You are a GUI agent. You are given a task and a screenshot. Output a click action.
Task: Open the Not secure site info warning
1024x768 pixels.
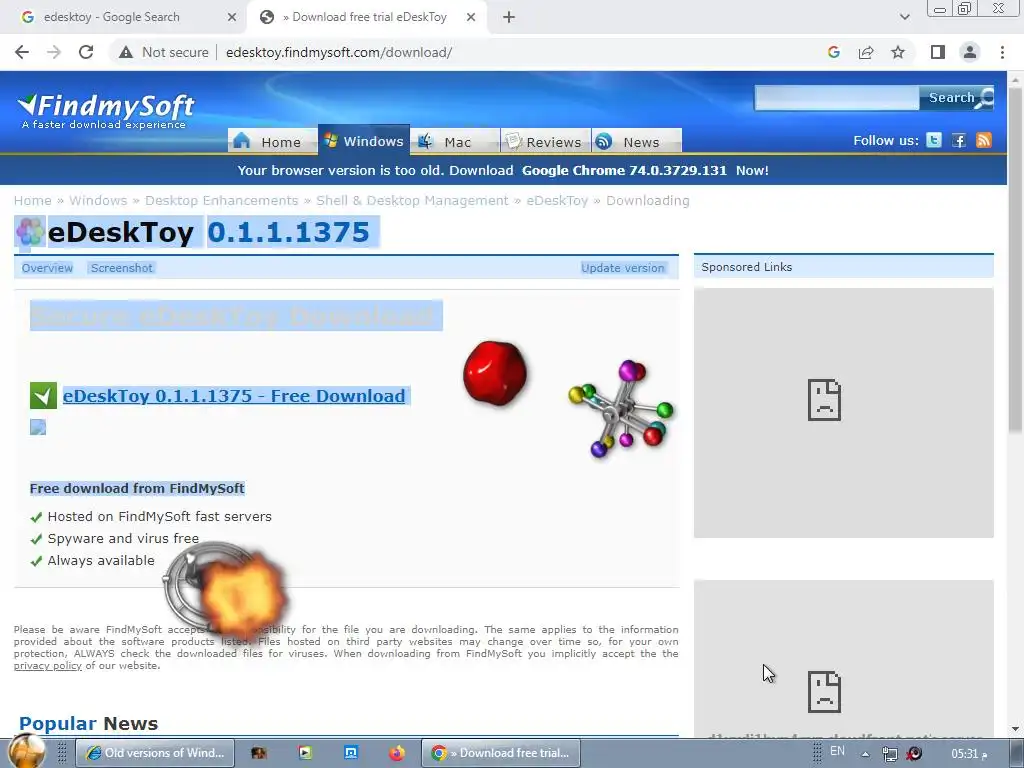coord(163,52)
